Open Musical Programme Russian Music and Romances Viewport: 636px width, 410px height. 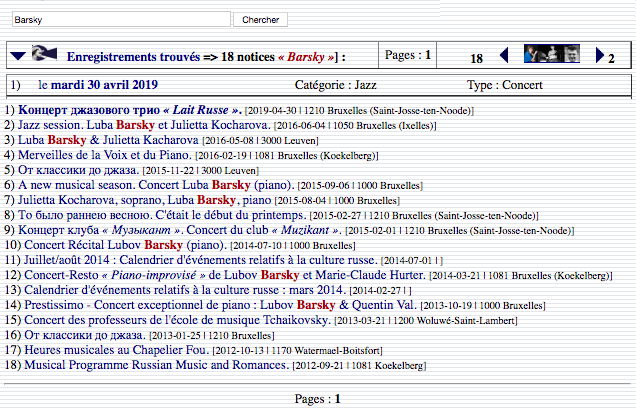pyautogui.click(x=156, y=365)
